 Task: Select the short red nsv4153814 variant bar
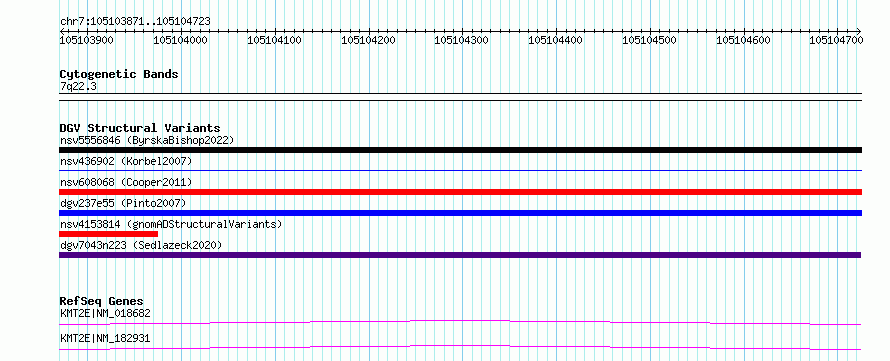pos(108,234)
